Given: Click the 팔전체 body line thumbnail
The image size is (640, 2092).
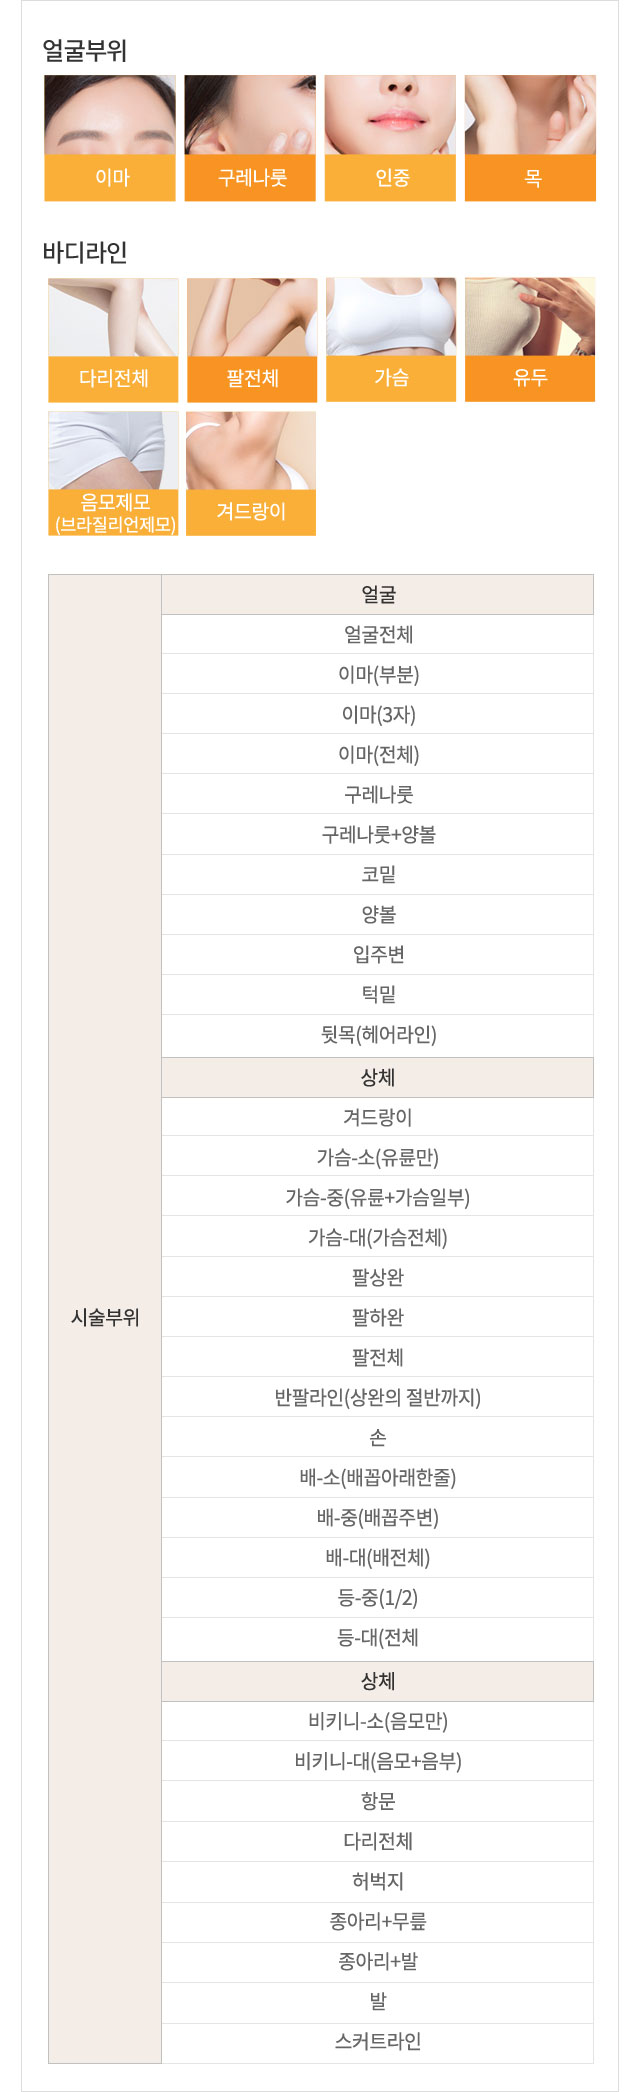Looking at the screenshot, I should pyautogui.click(x=252, y=340).
